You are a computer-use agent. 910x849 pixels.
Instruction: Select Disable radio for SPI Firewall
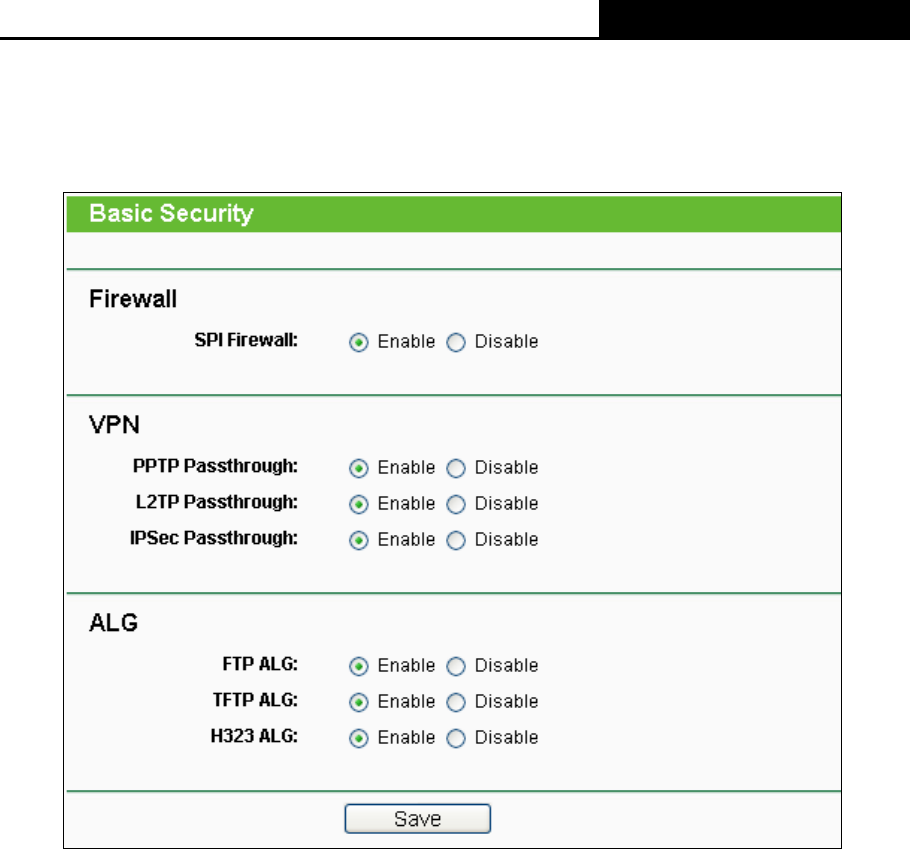pyautogui.click(x=456, y=342)
